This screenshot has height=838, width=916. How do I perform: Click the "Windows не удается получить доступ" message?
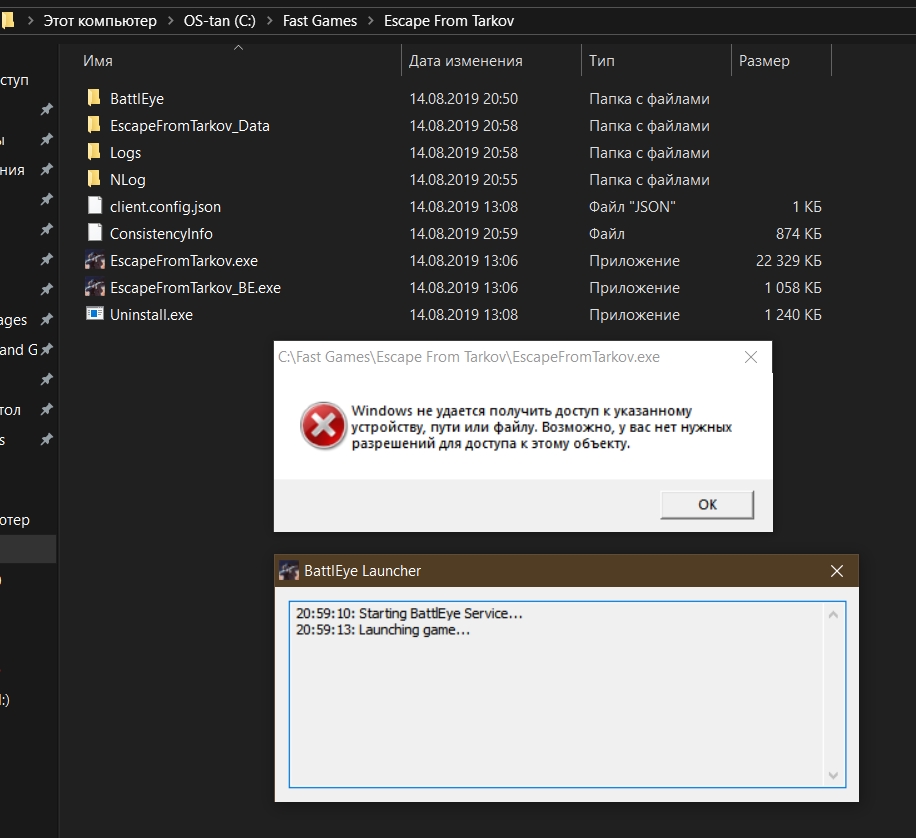(542, 427)
